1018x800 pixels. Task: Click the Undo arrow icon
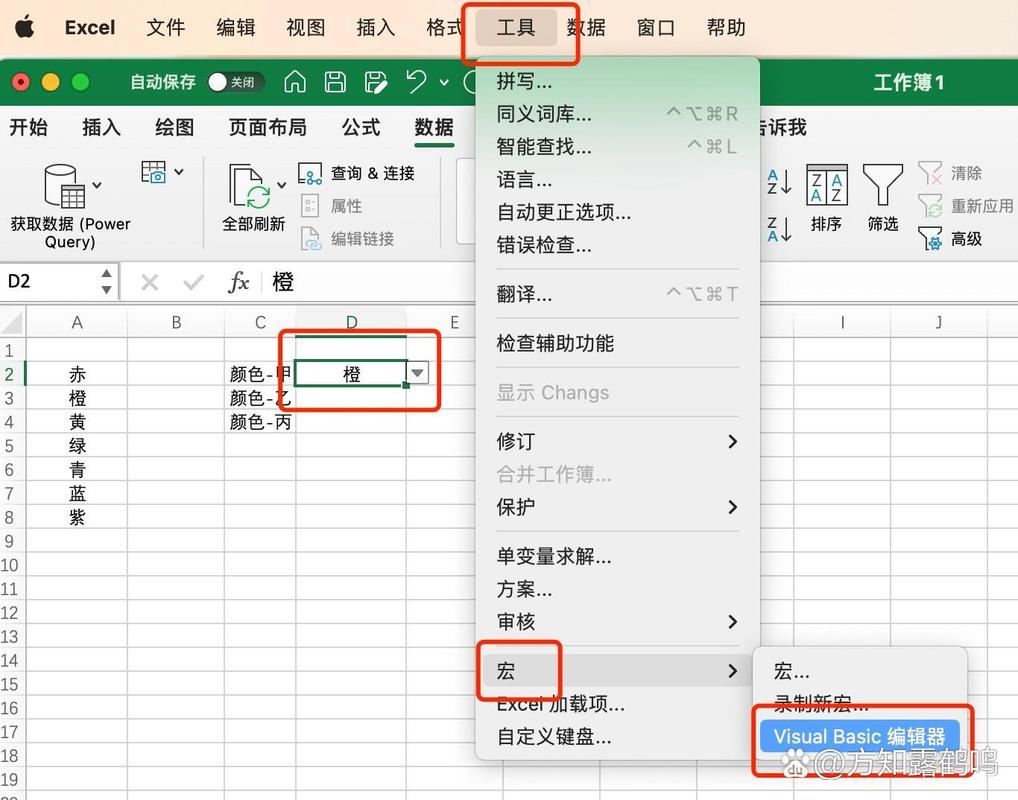(416, 82)
